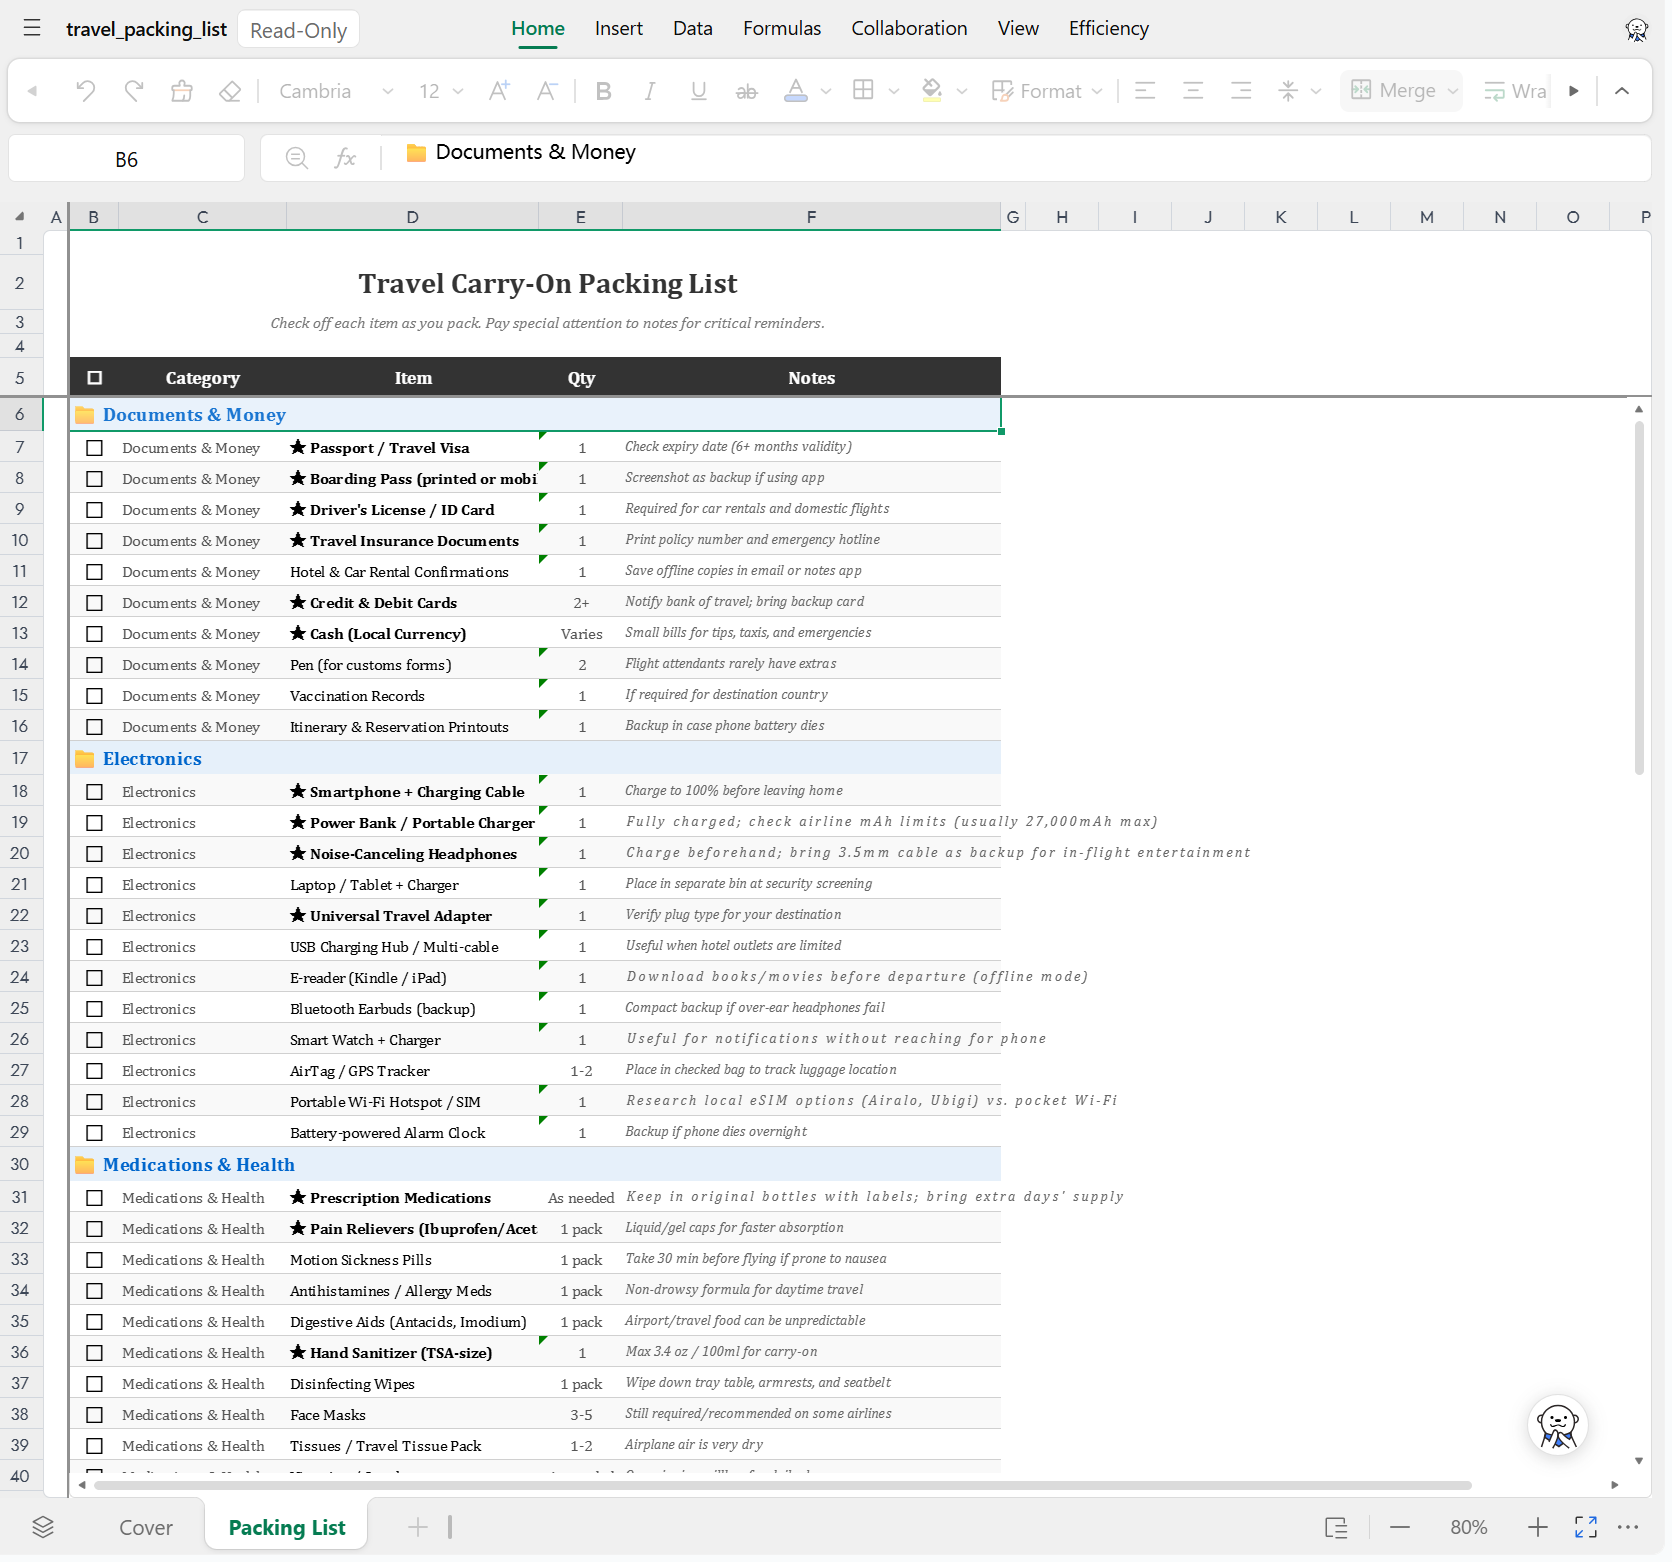Click the reading layout icon in status bar
Viewport: 1672px width, 1562px height.
[1336, 1527]
